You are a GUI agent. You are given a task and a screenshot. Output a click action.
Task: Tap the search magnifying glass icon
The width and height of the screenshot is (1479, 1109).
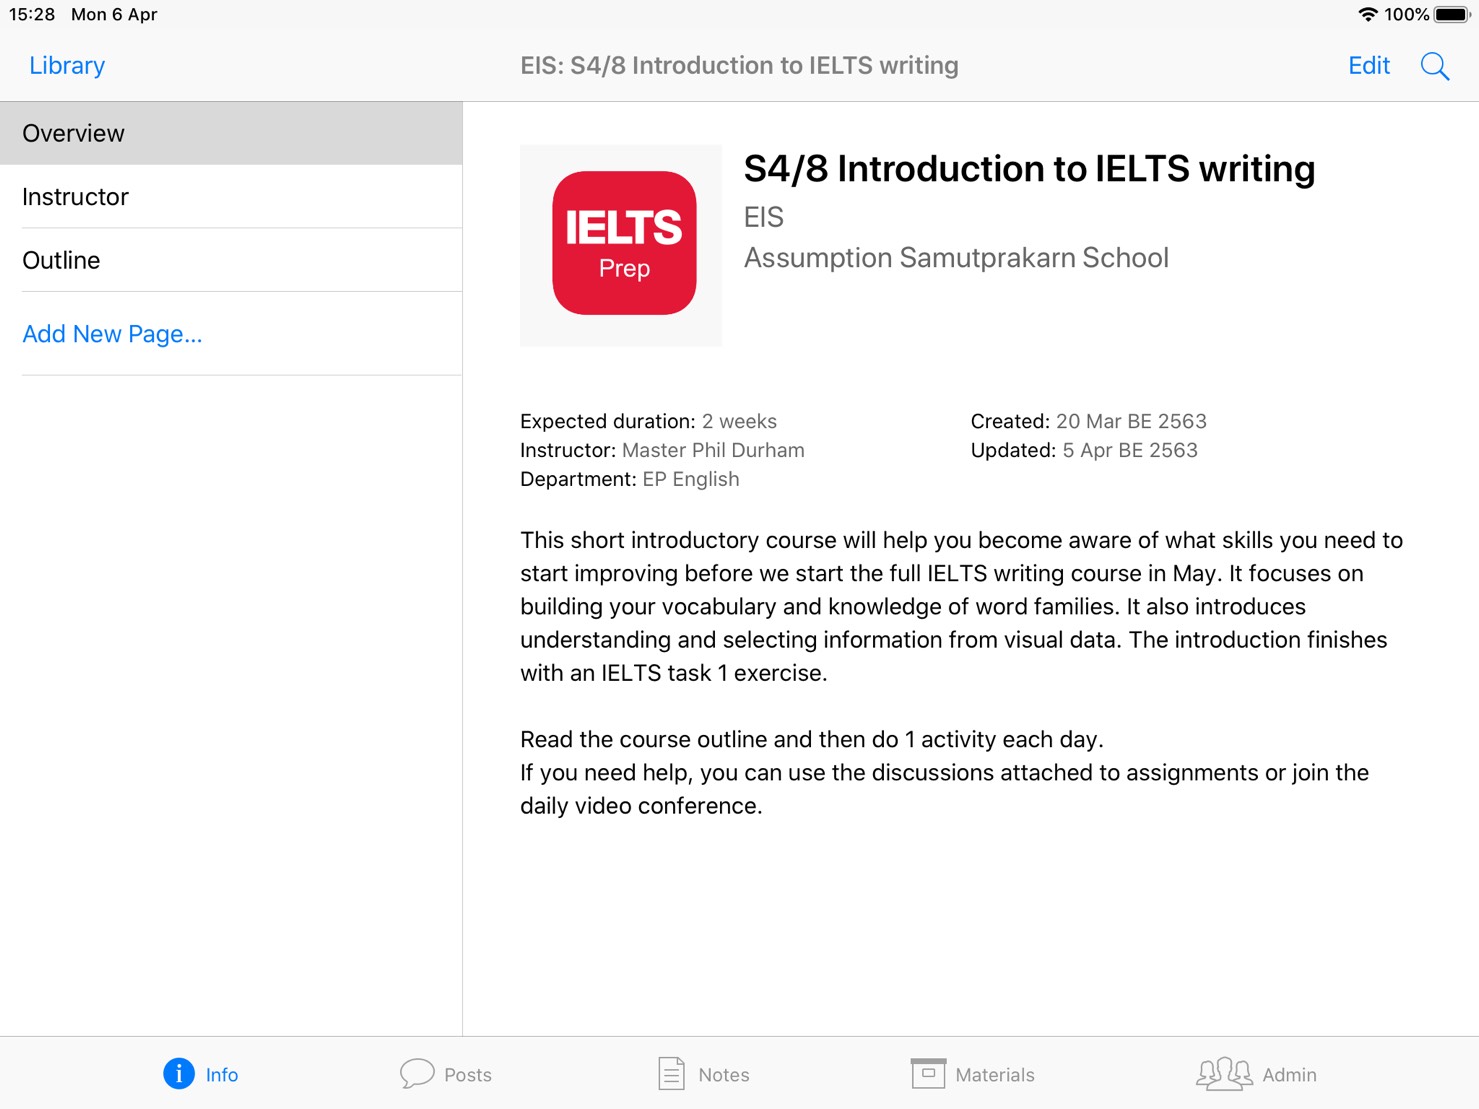tap(1435, 66)
